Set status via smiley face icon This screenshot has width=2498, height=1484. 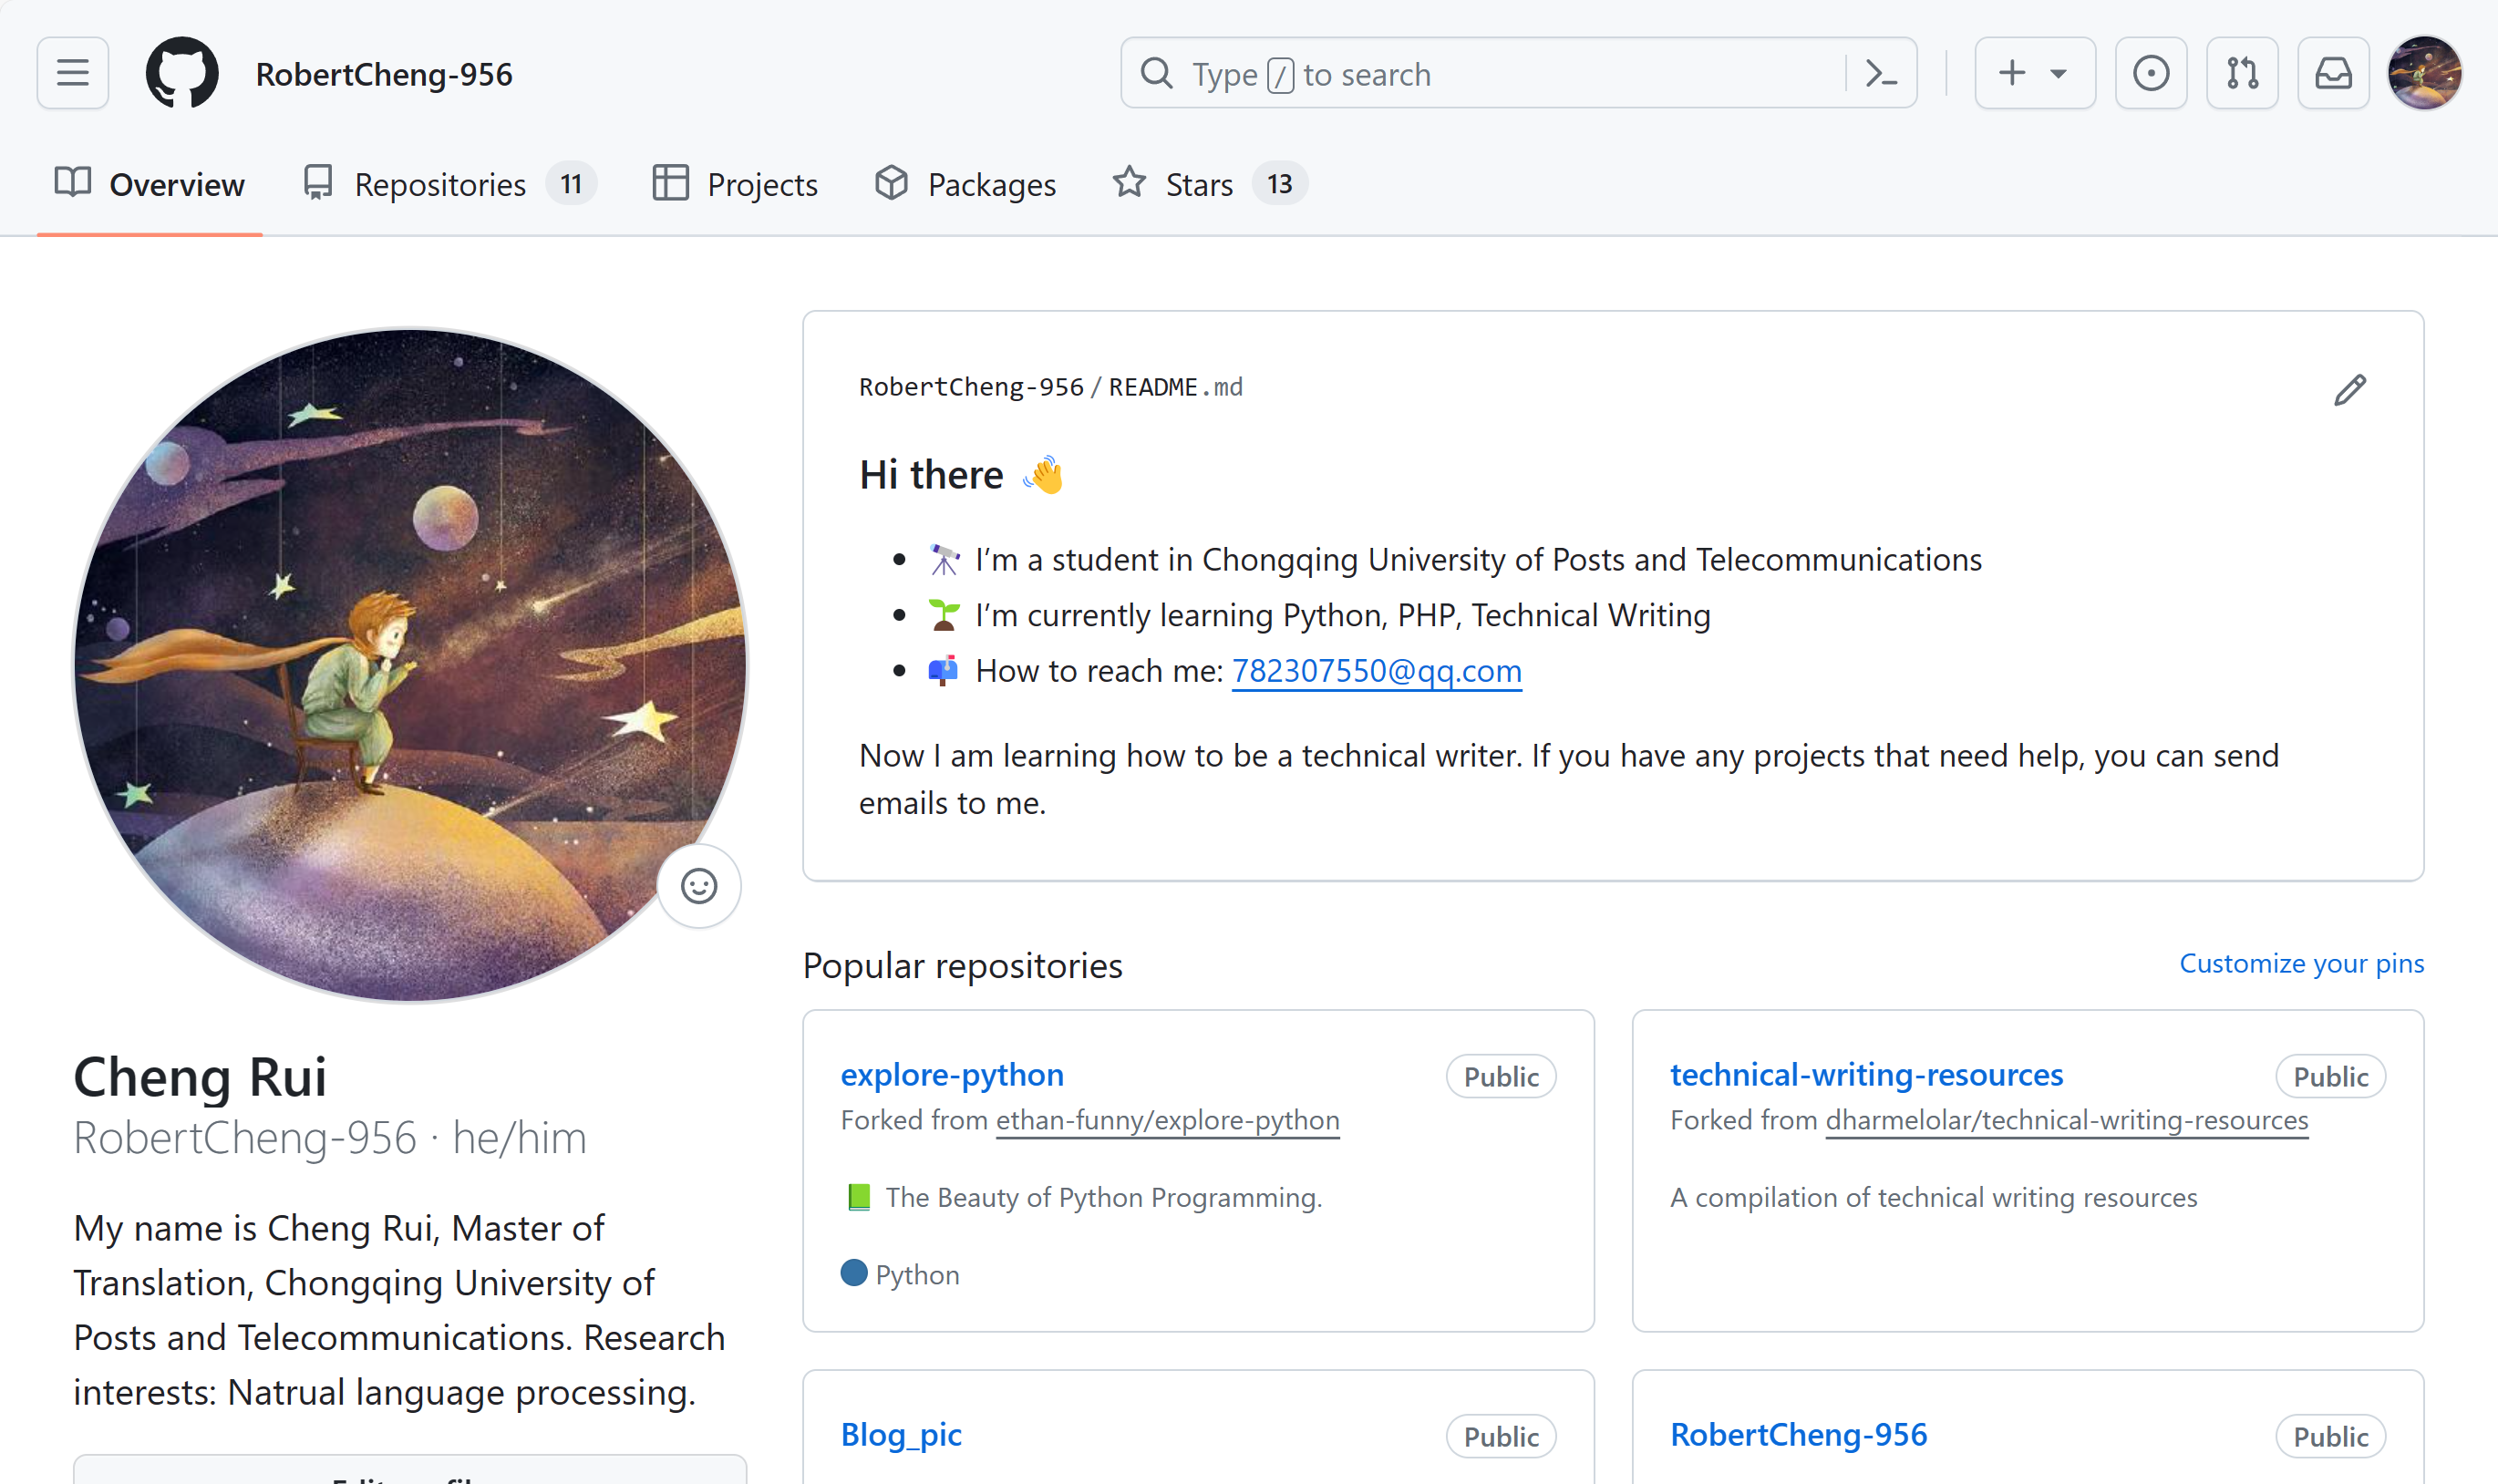698,886
